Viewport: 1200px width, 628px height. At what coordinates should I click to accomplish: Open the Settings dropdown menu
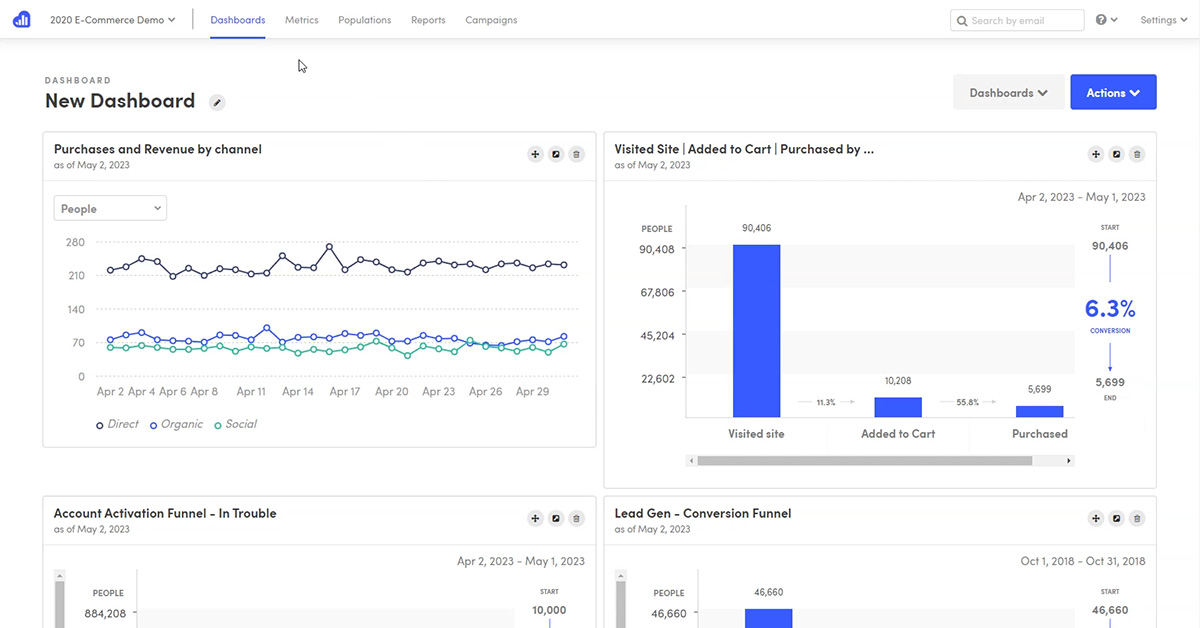tap(1163, 20)
